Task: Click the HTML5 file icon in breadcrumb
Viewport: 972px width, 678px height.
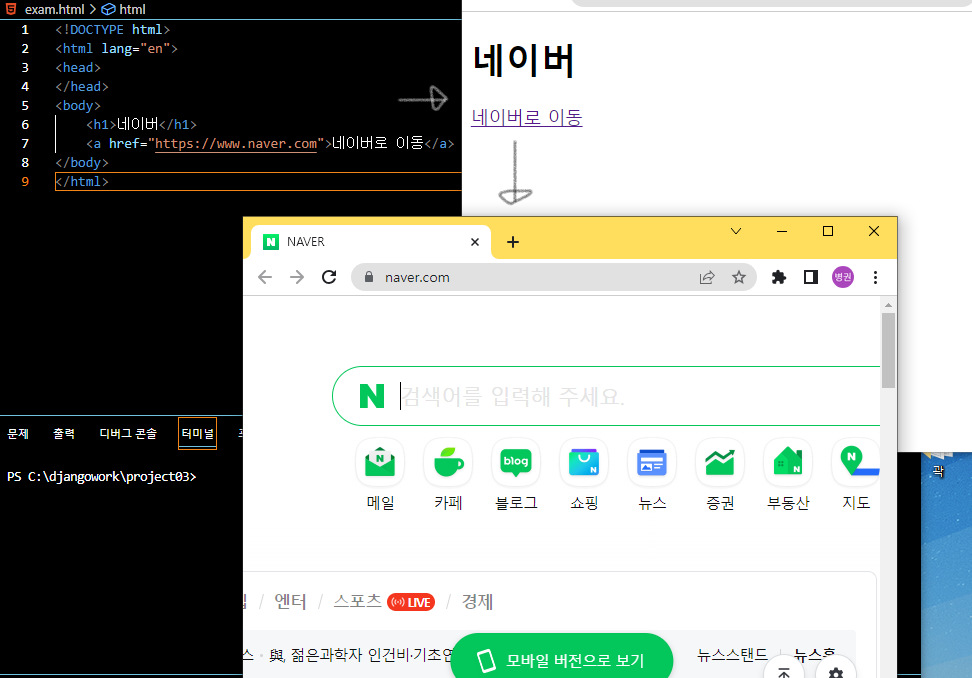Action: tap(11, 9)
